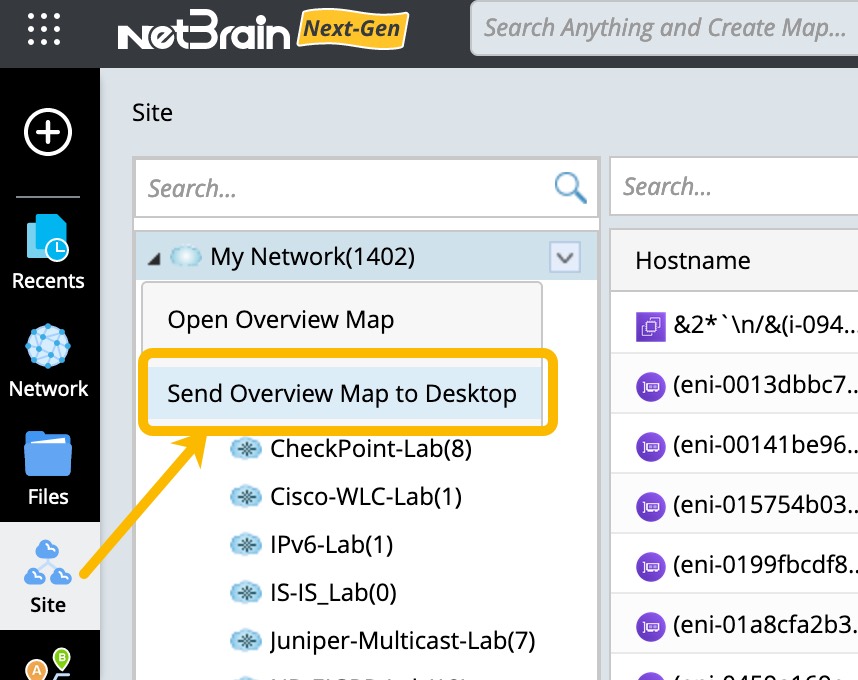Select IS-IS_Lab(0) site

click(333, 592)
